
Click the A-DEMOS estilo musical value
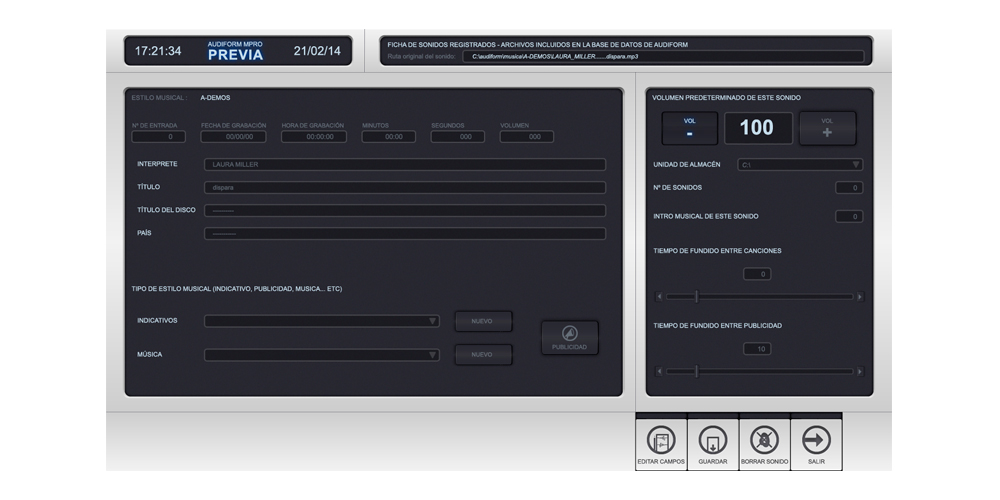point(215,98)
